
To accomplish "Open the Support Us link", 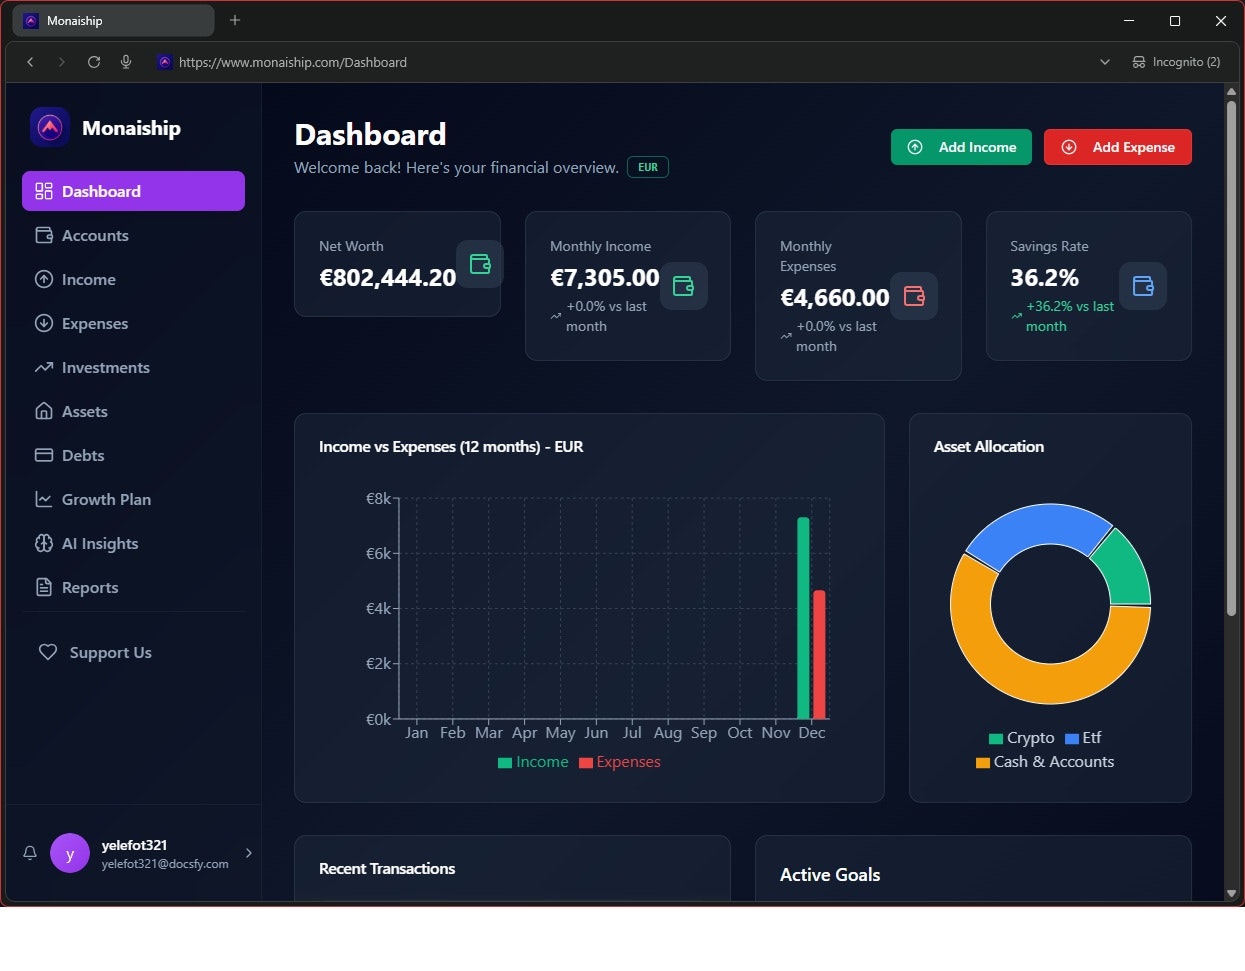I will 110,652.
